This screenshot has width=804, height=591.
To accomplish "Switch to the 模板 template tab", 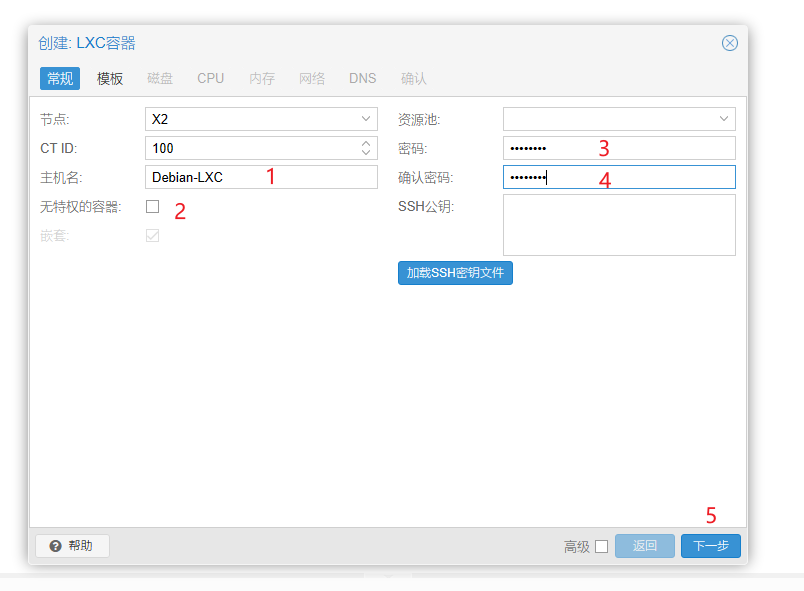I will coord(110,78).
